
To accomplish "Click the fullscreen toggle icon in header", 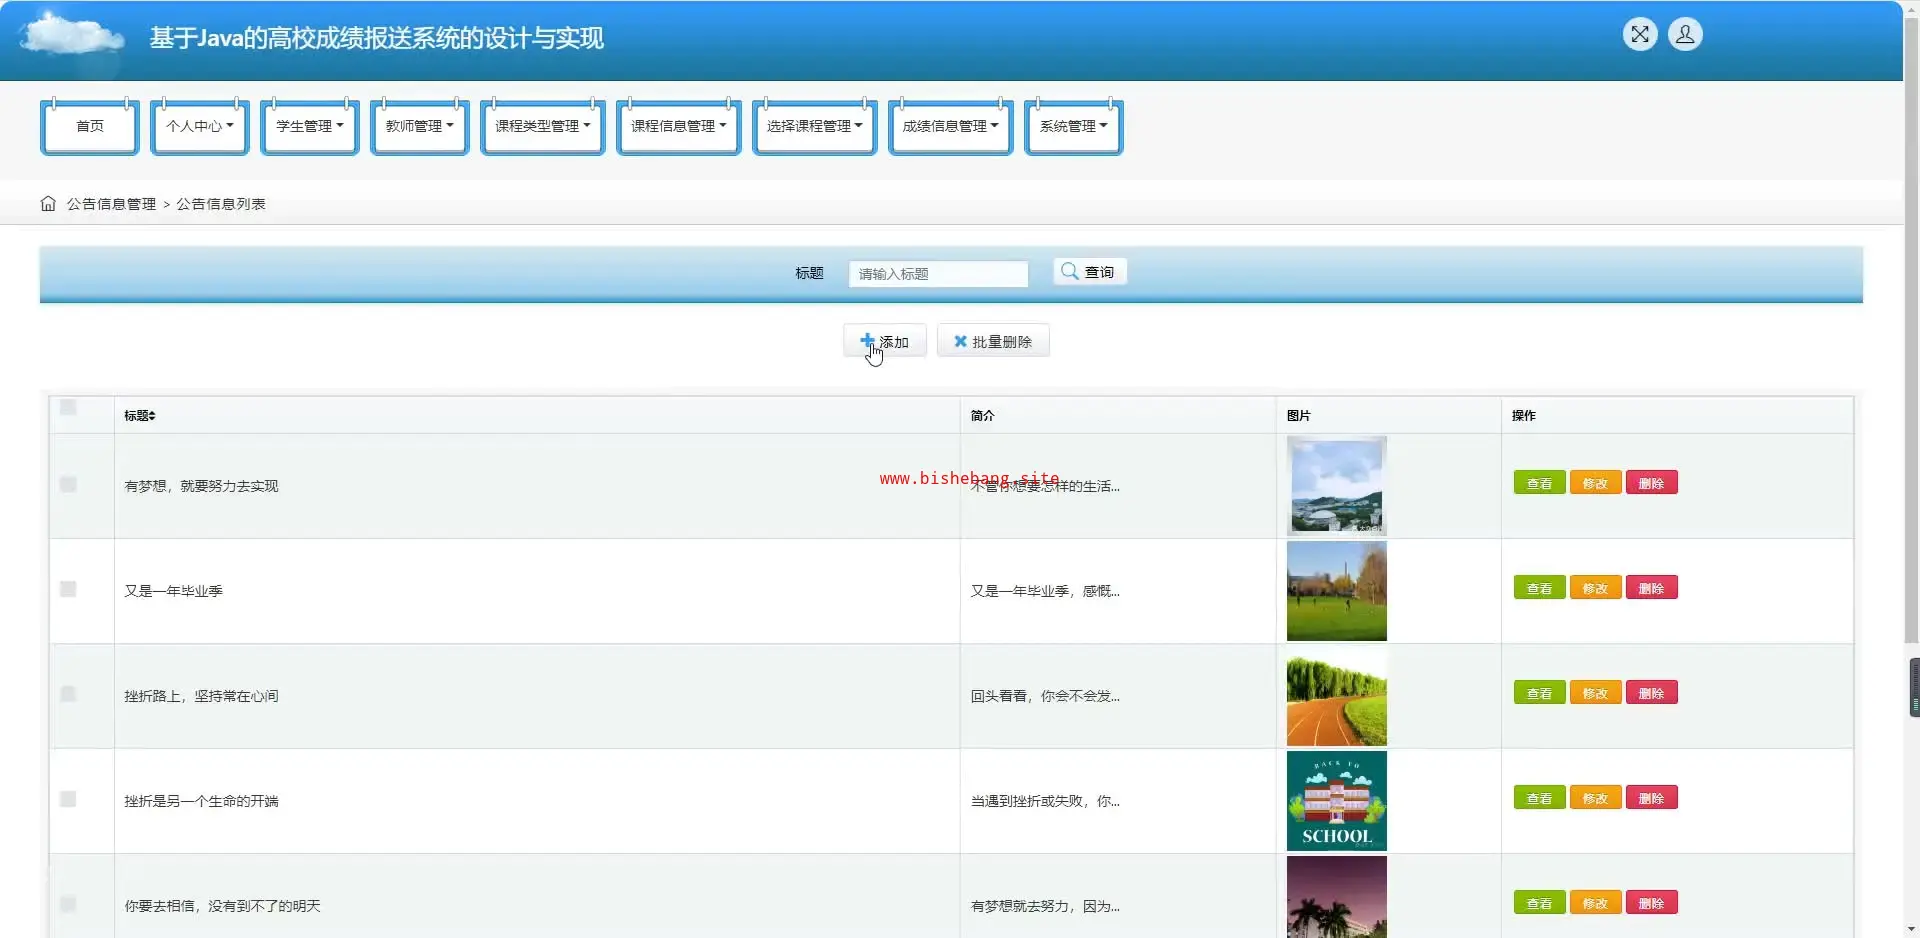I will click(1640, 35).
